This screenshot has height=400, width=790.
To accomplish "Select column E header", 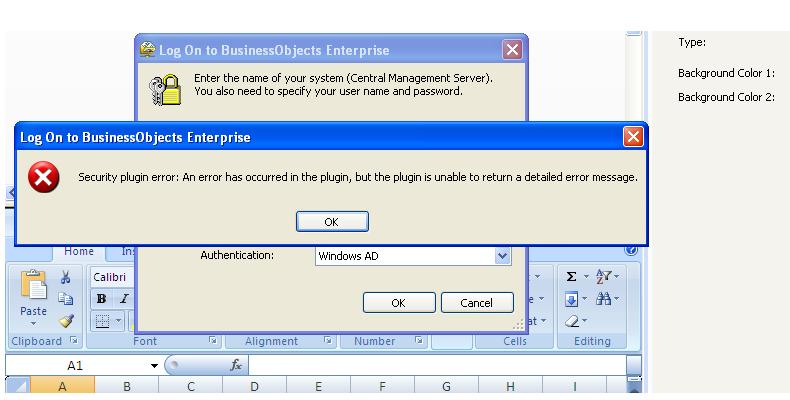I will pyautogui.click(x=318, y=386).
